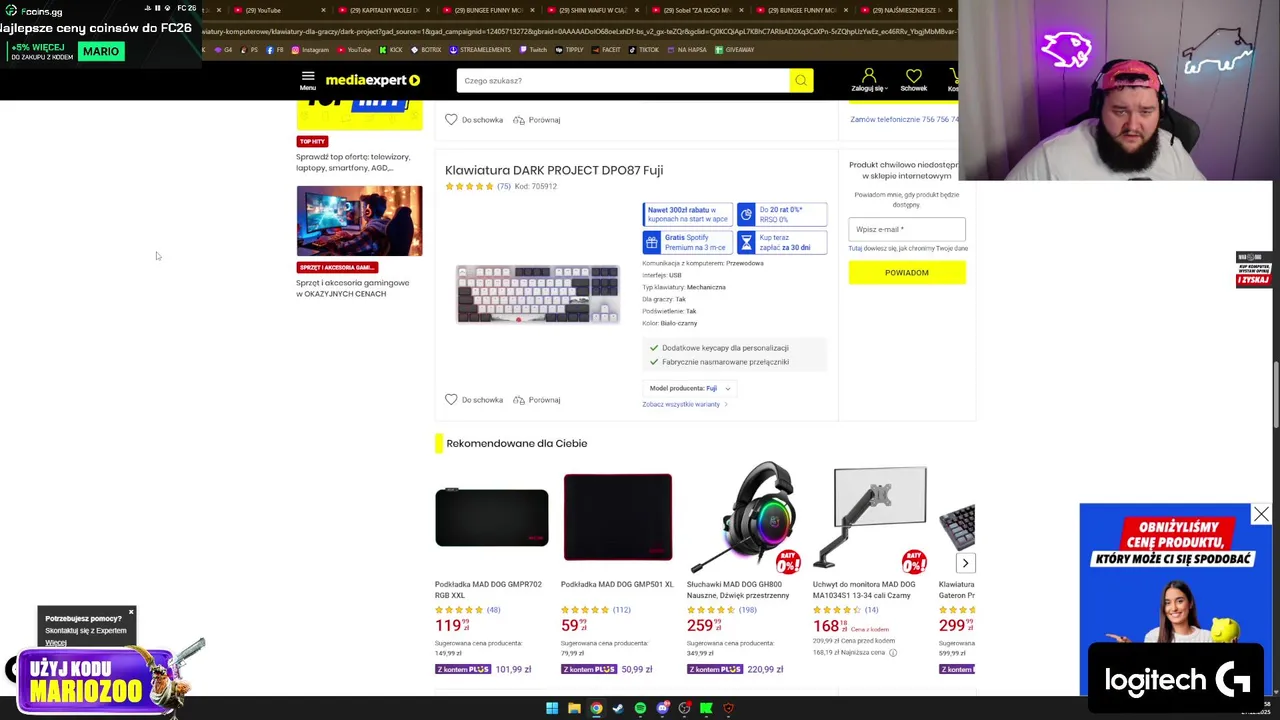The width and height of the screenshot is (1280, 720).
Task: Expand the Model producenta Fuji dropdown
Action: 690,388
